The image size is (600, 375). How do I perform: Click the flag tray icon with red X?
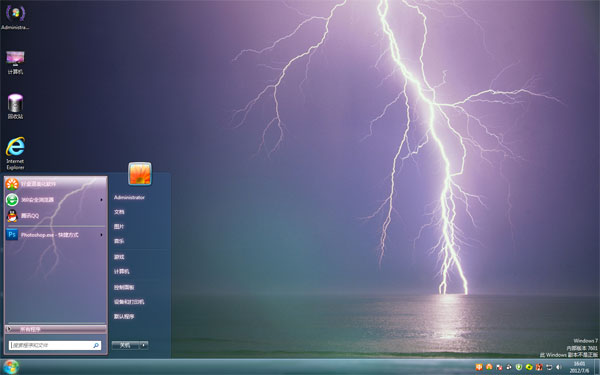click(499, 367)
